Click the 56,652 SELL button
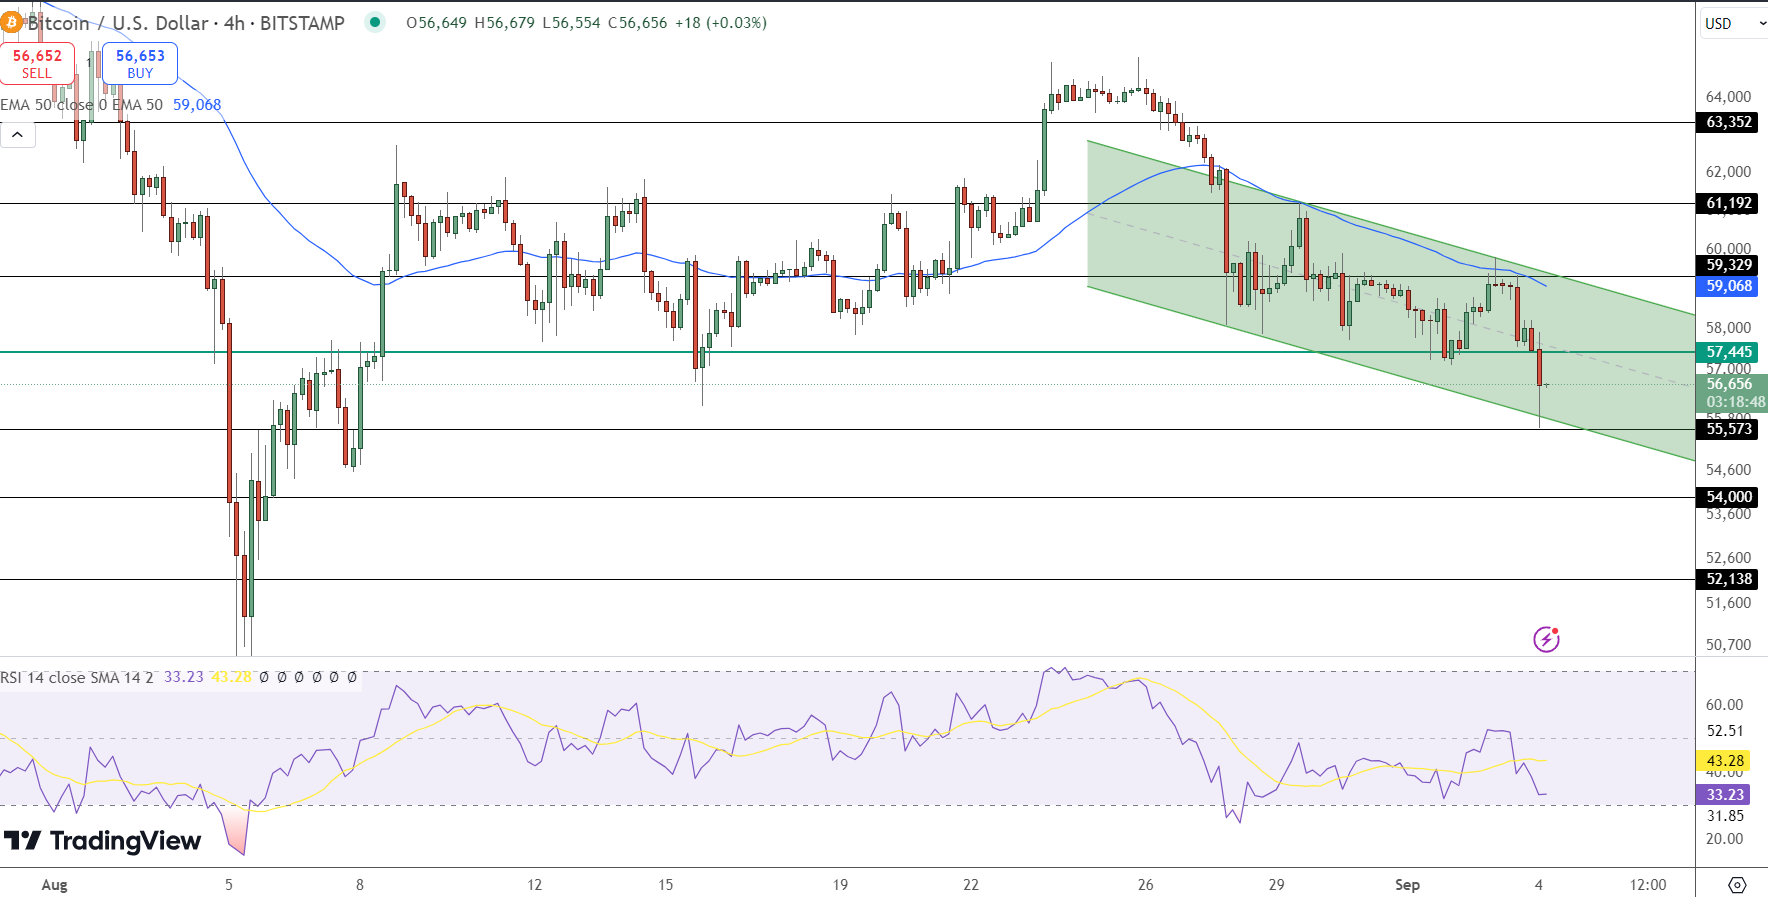This screenshot has height=897, width=1768. (x=37, y=63)
